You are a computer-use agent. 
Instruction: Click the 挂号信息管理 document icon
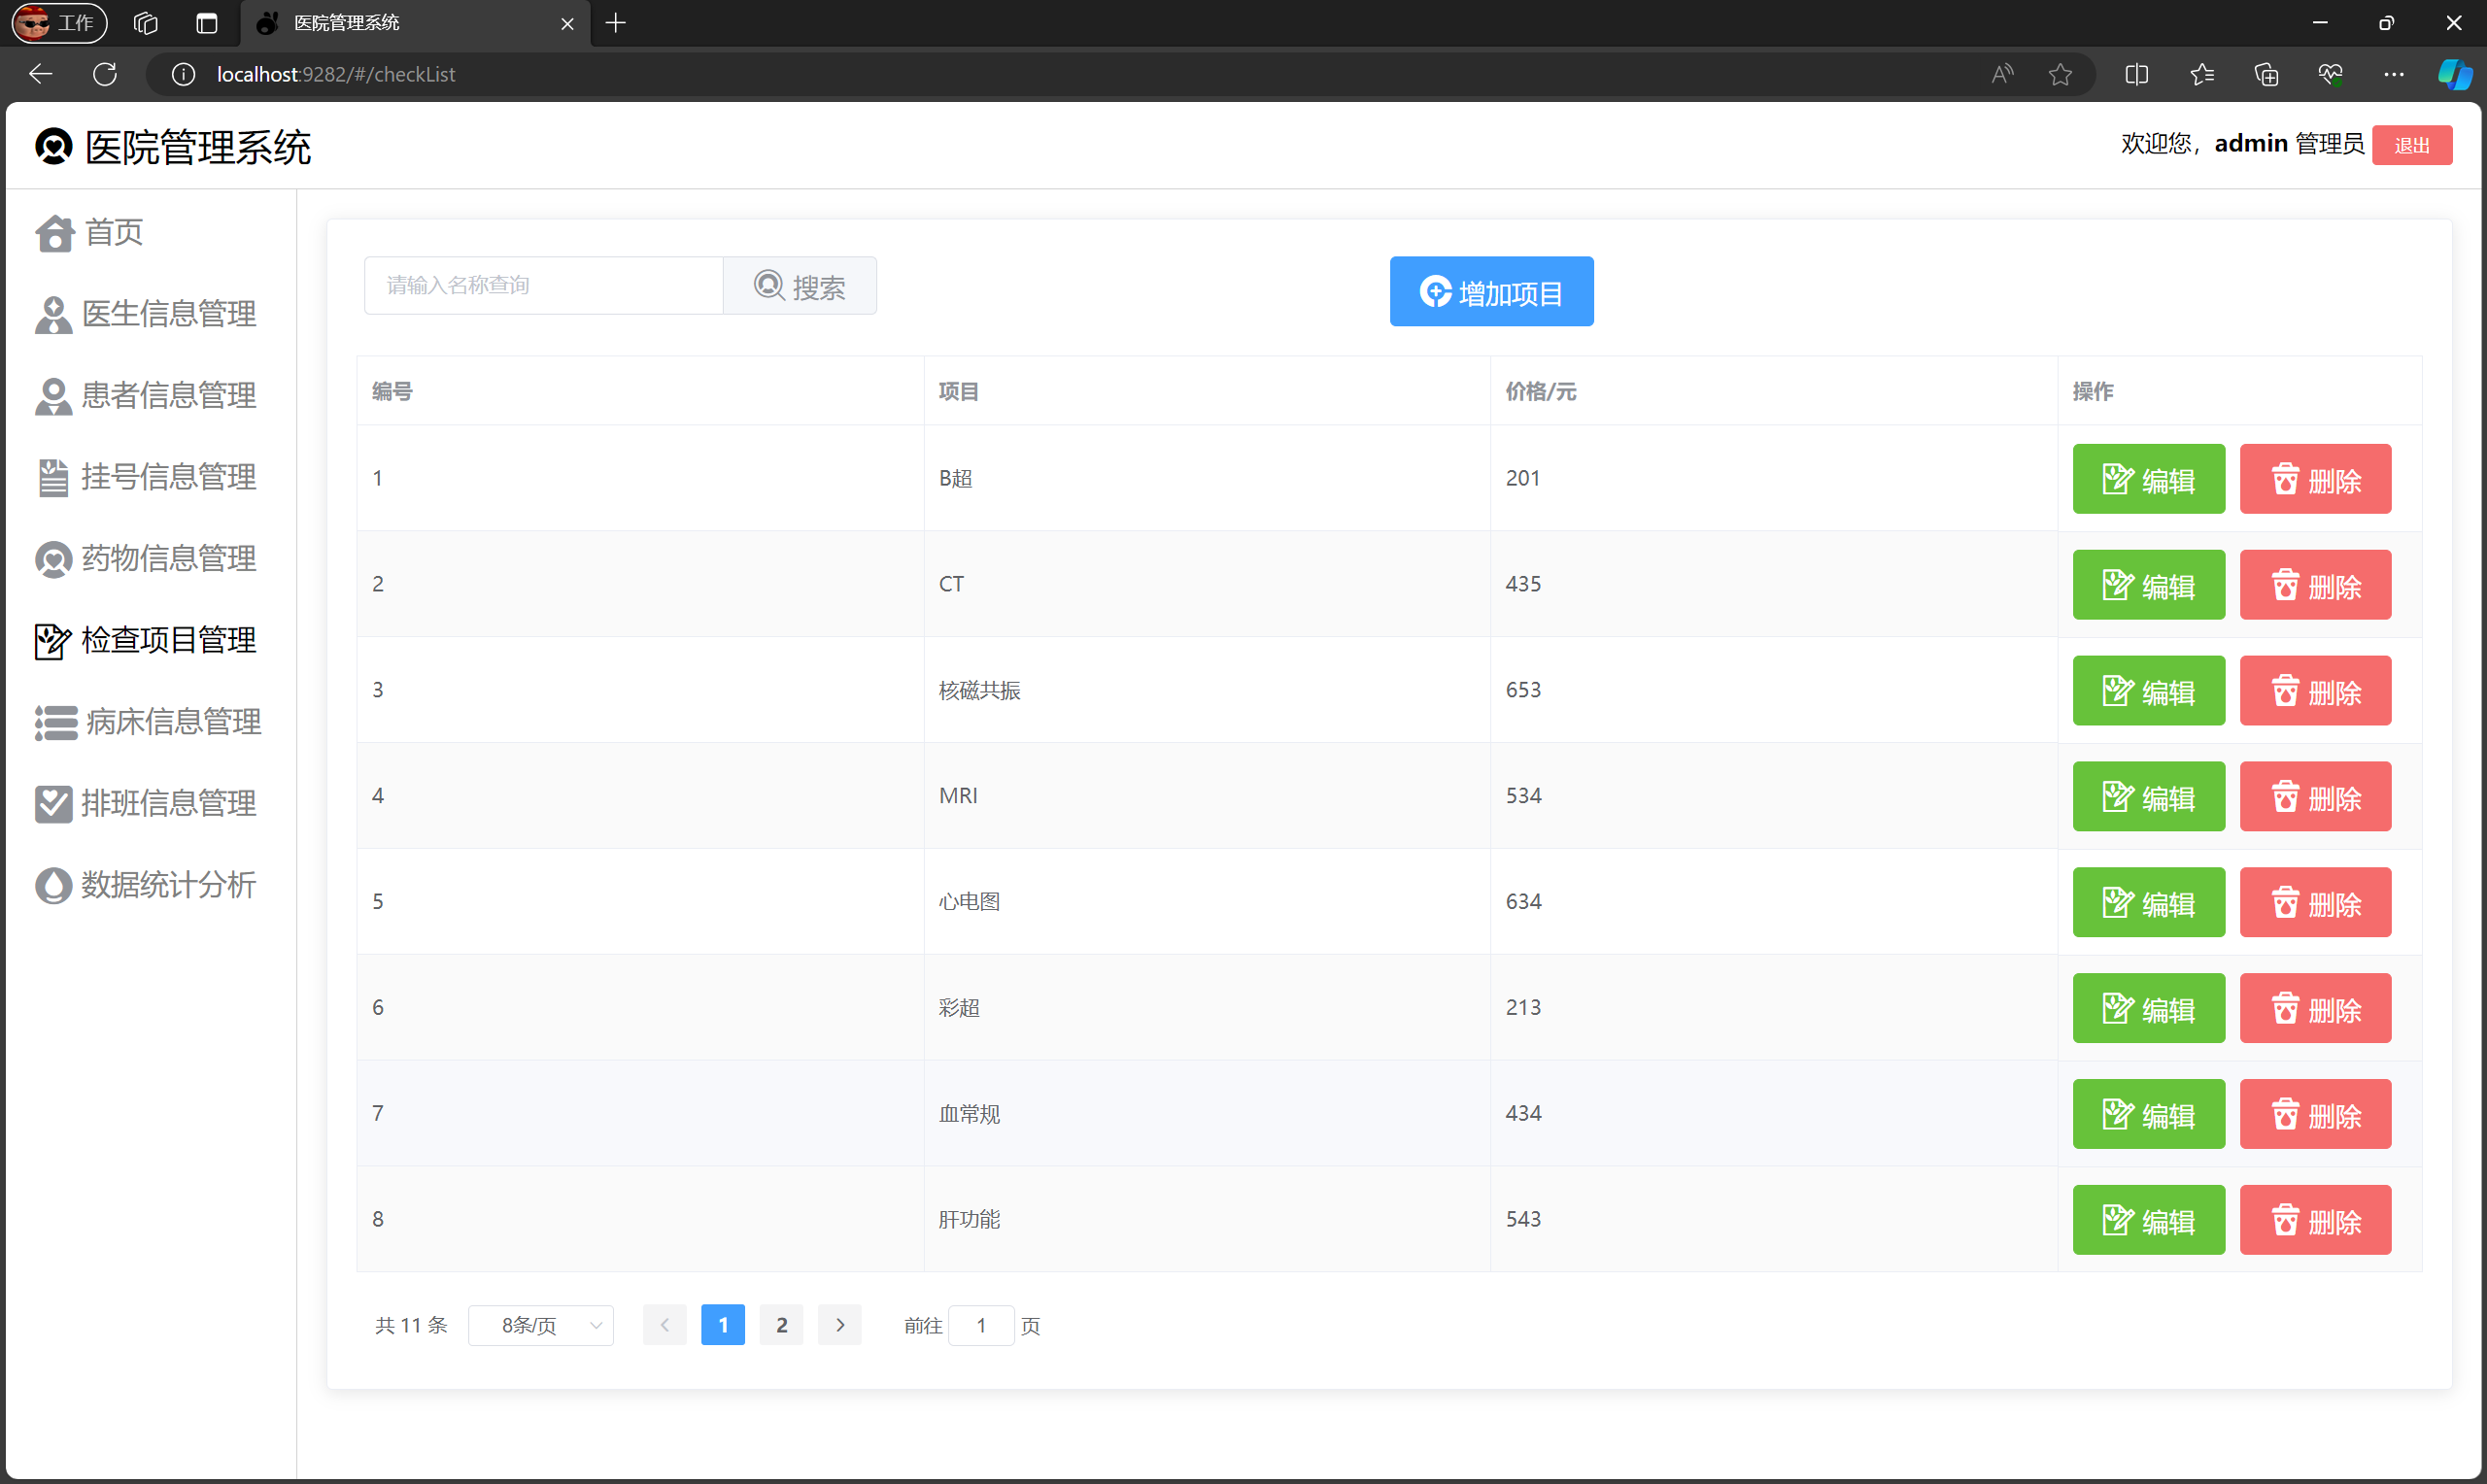(x=53, y=477)
